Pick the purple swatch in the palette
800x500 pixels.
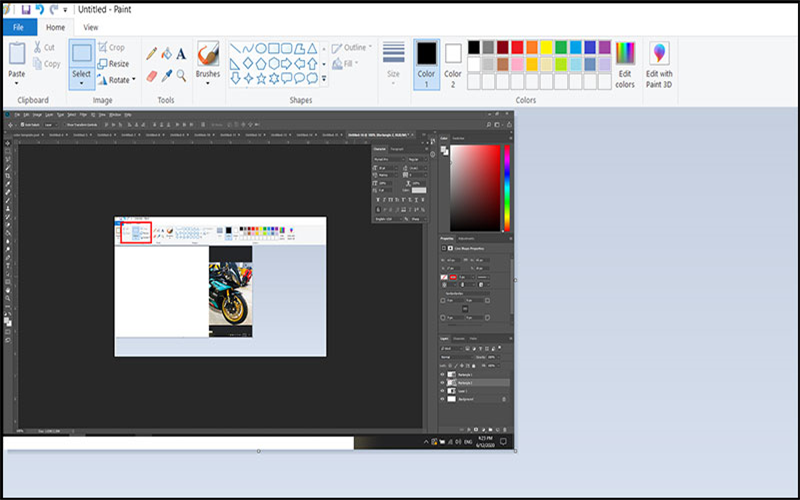(x=605, y=47)
